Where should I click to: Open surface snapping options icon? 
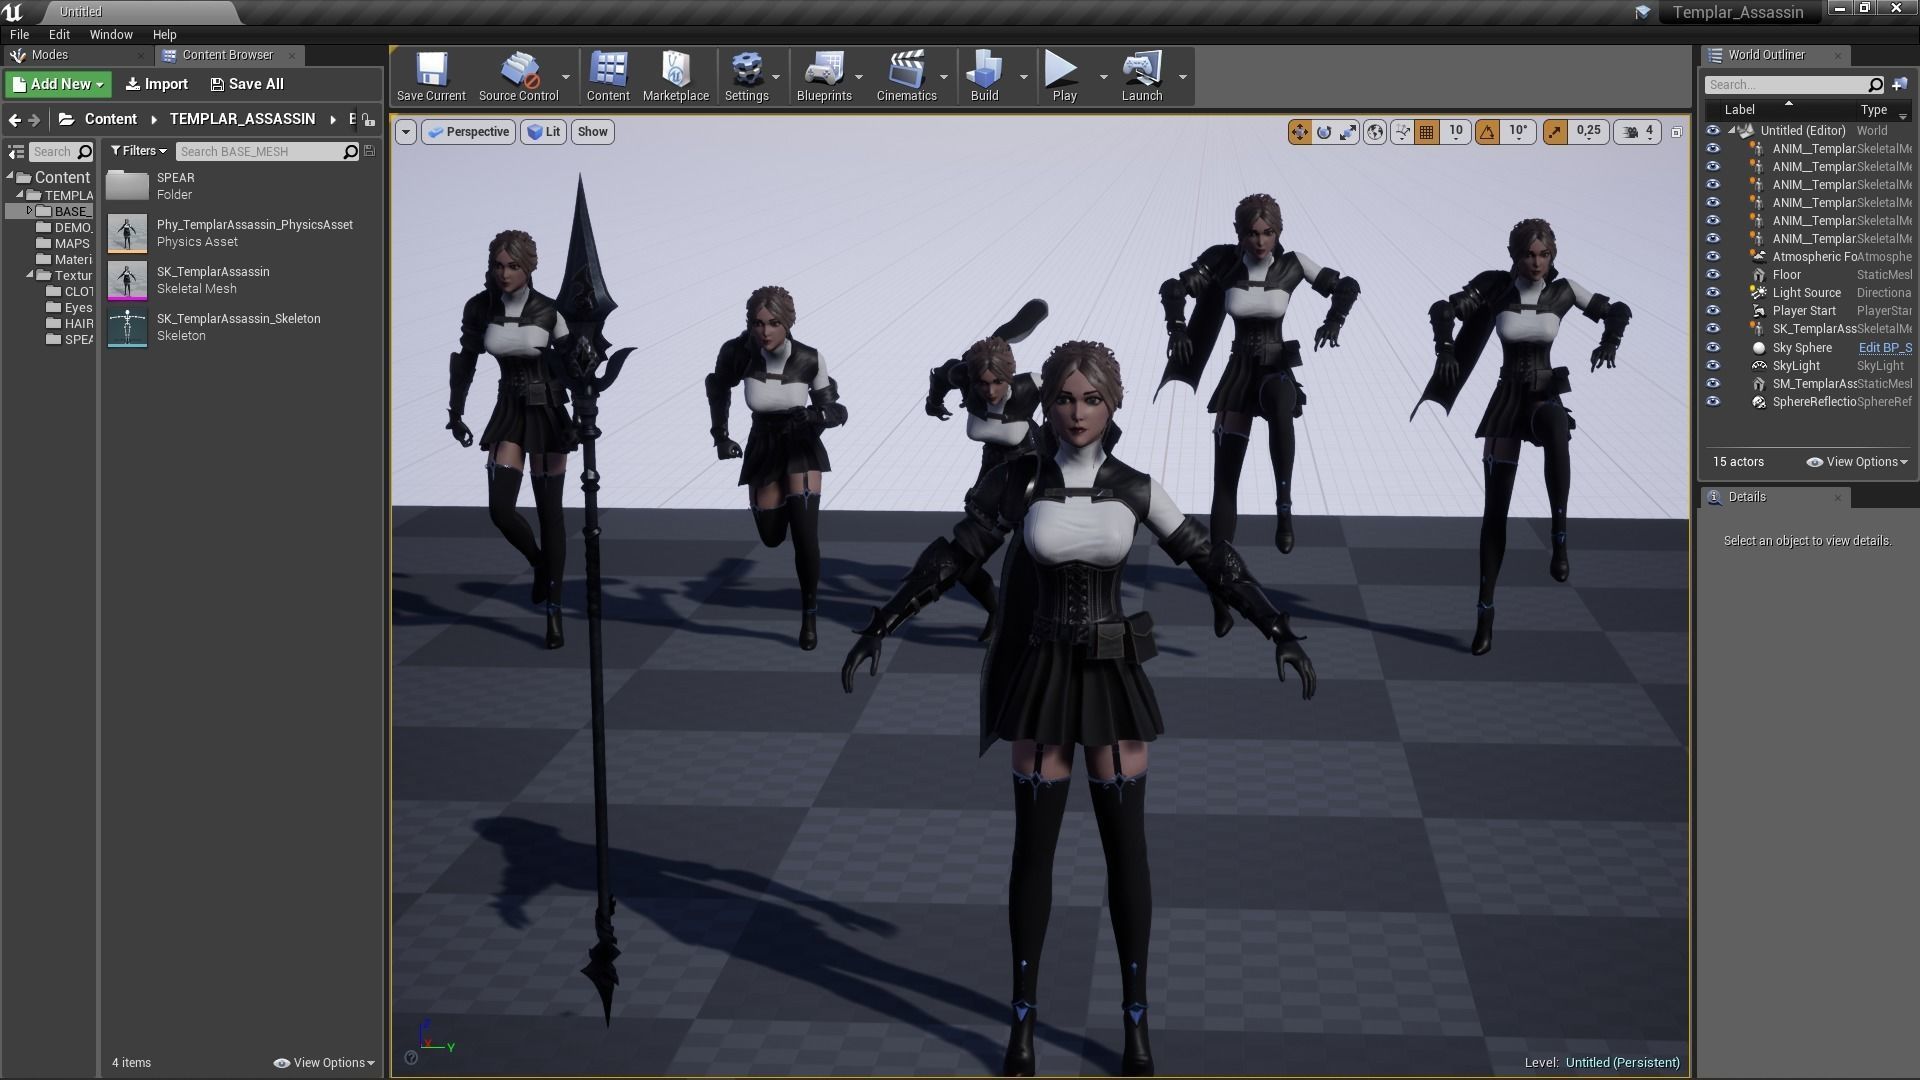point(1402,132)
